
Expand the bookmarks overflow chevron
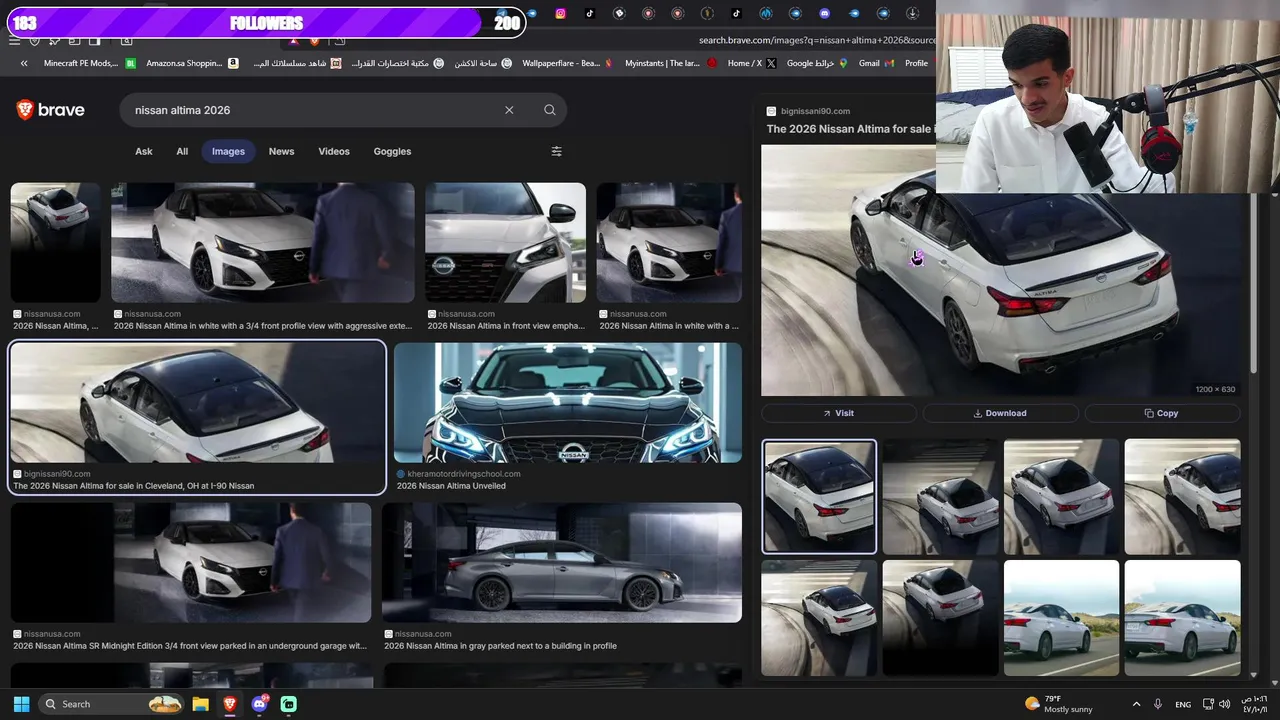(x=24, y=63)
